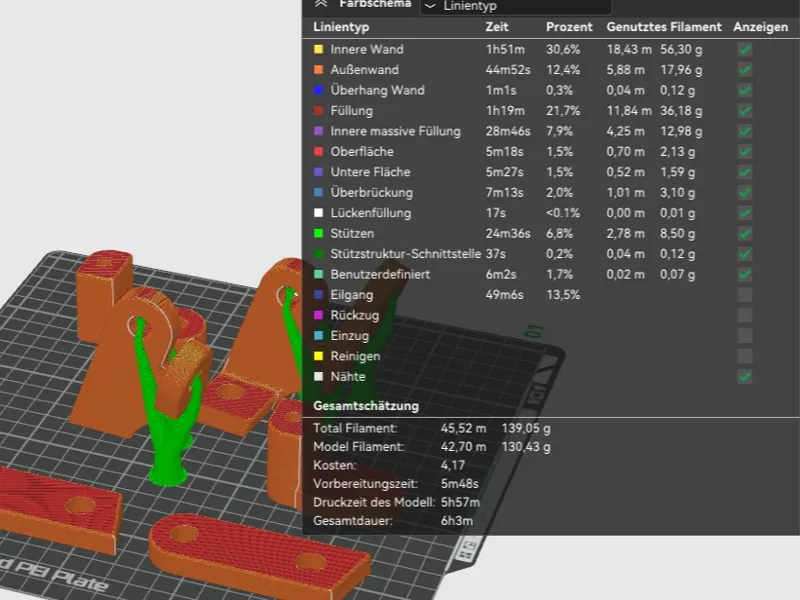Viewport: 800px width, 600px height.
Task: Click the Genutztes Filament column header
Action: click(664, 27)
